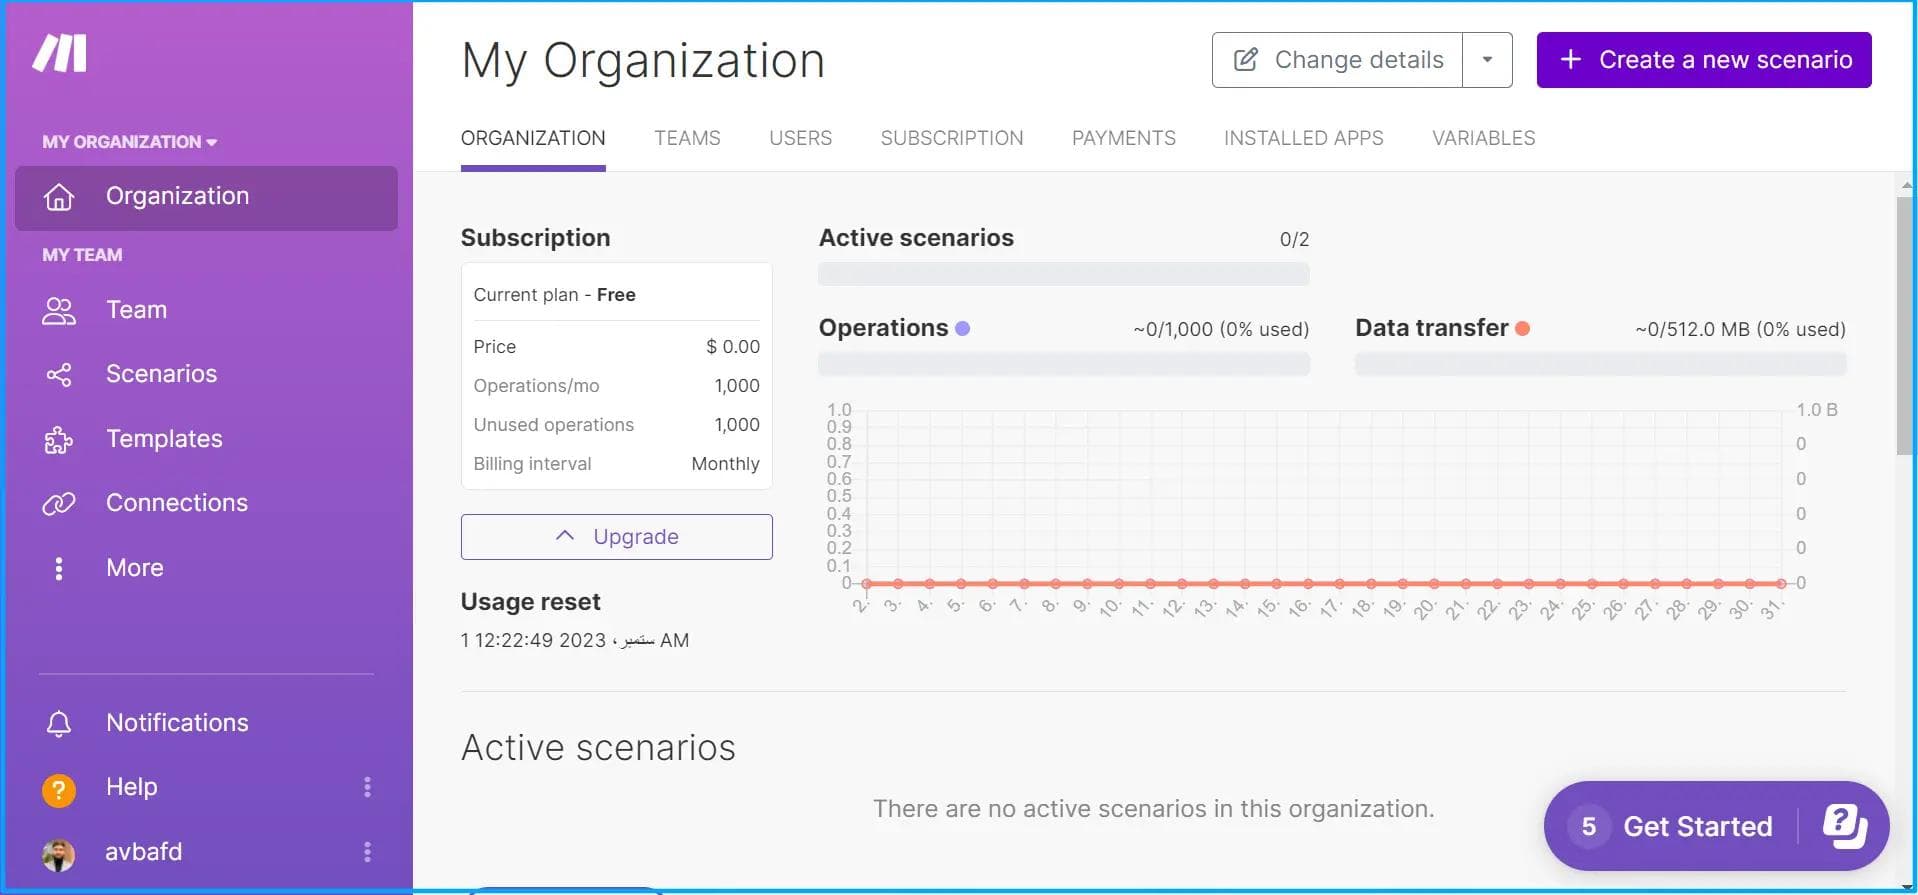The height and width of the screenshot is (895, 1918).
Task: Click the page's vertical scrollbar
Action: pos(1904,325)
